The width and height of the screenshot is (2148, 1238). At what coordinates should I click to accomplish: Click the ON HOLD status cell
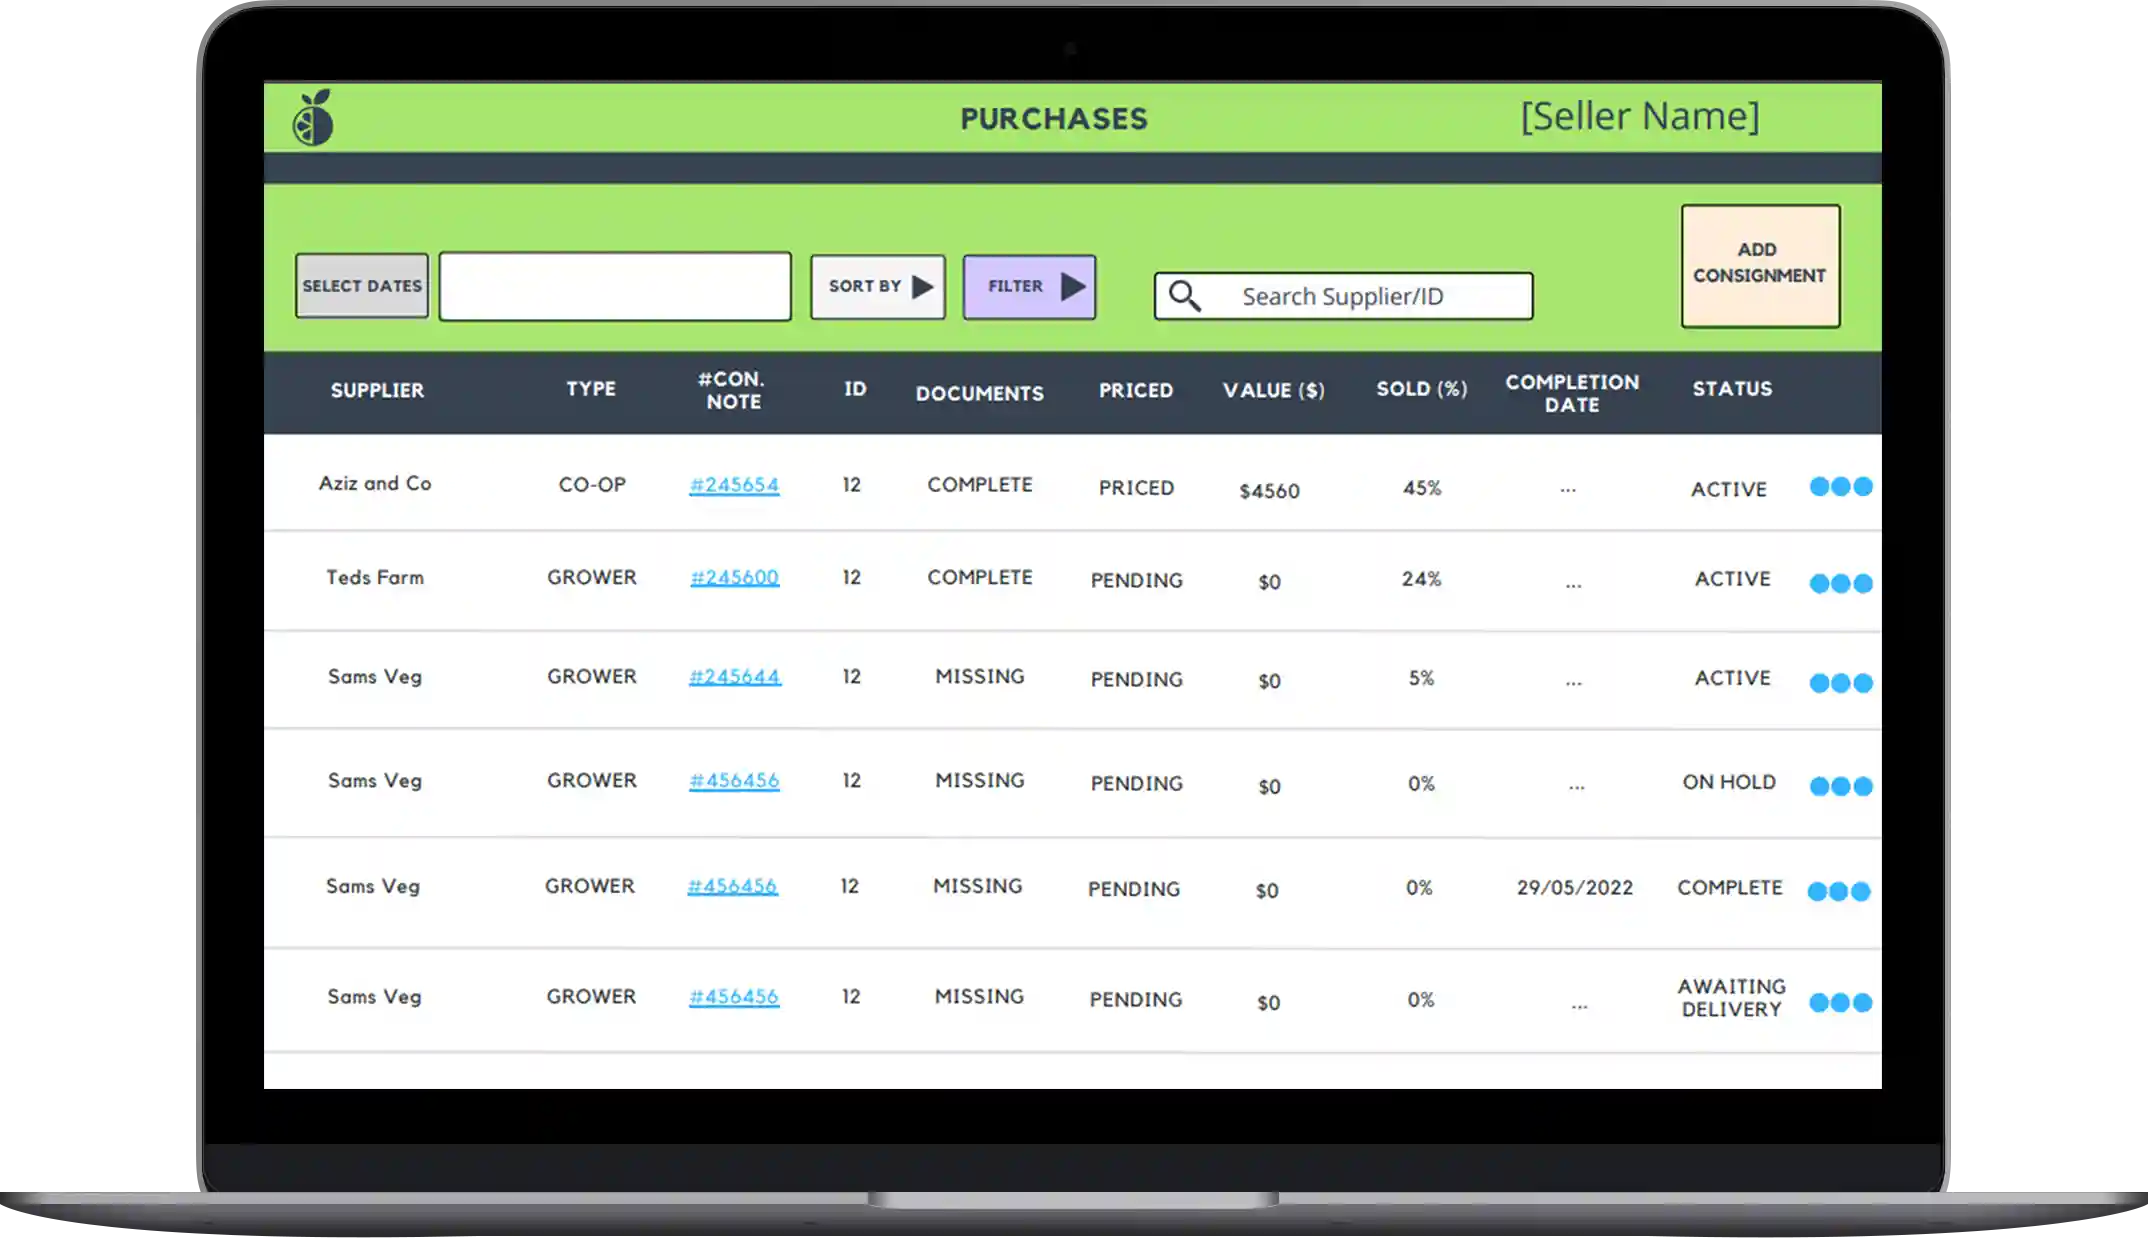1729,782
